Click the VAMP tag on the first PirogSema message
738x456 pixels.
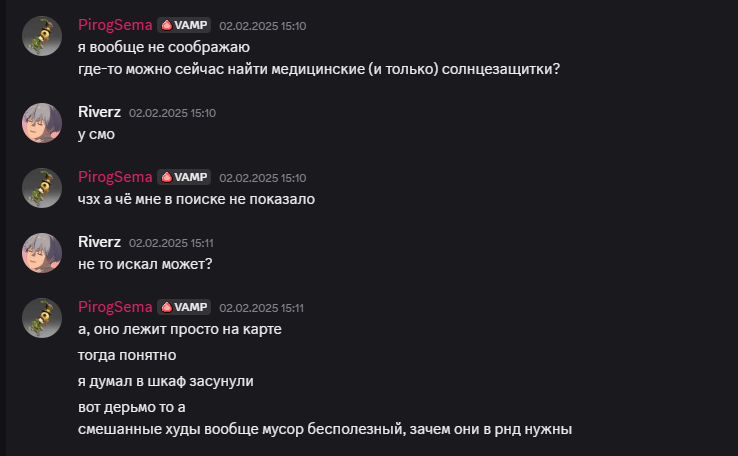tap(184, 25)
